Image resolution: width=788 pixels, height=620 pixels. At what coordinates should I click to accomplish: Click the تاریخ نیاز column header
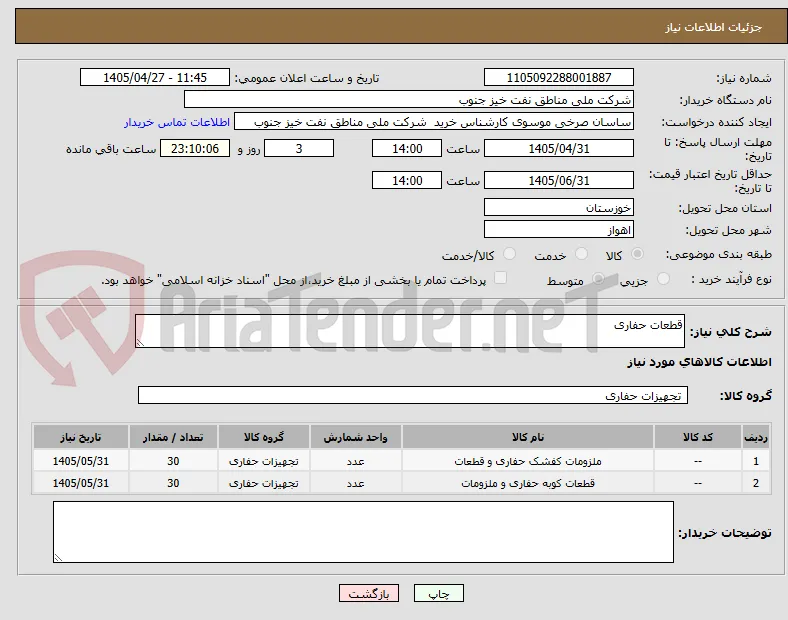81,437
